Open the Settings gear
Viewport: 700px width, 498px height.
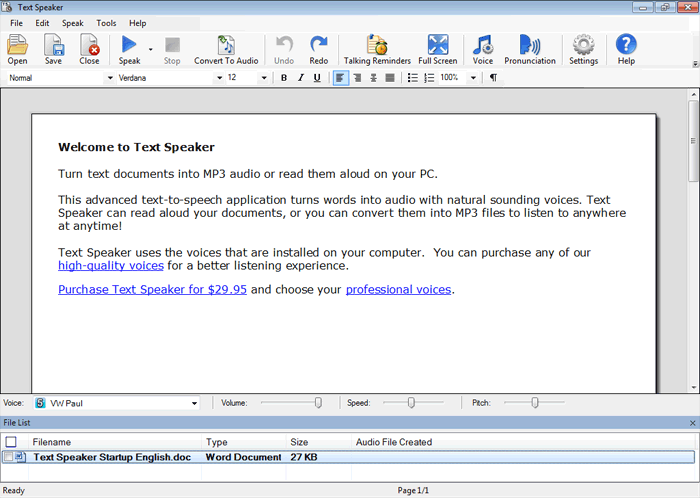[x=583, y=48]
